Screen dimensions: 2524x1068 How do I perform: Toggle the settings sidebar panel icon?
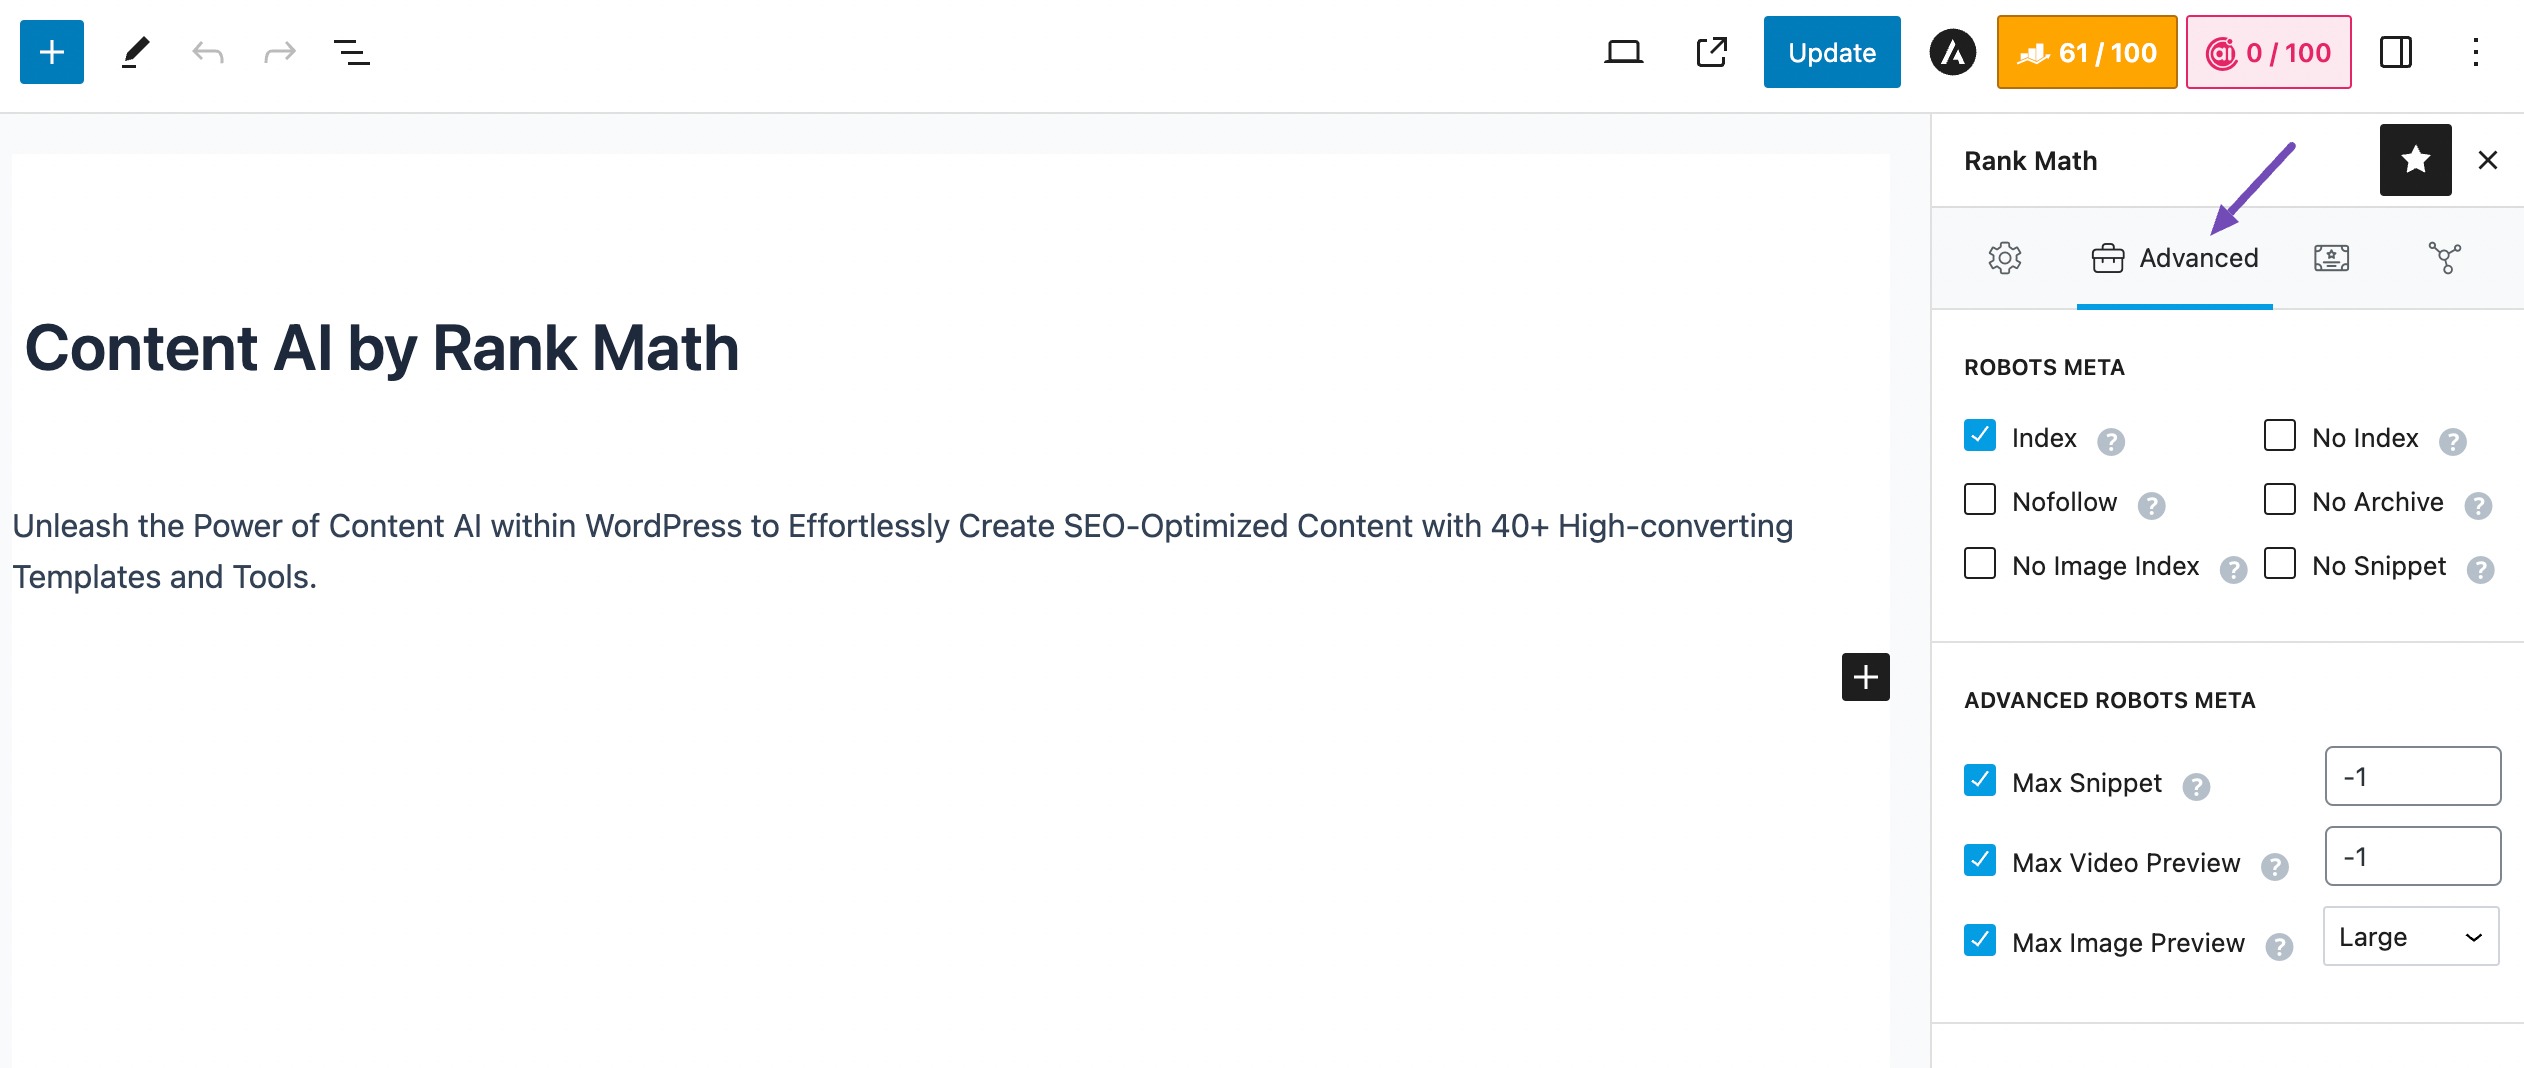2396,52
